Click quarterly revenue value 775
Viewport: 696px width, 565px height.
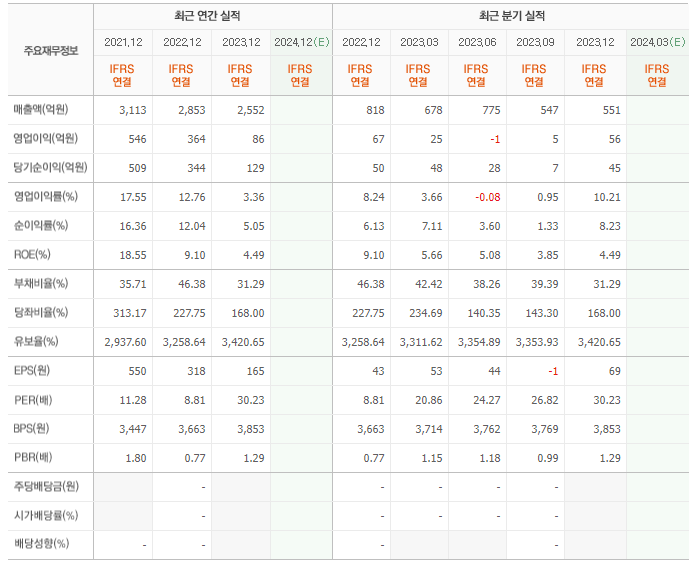coord(491,110)
